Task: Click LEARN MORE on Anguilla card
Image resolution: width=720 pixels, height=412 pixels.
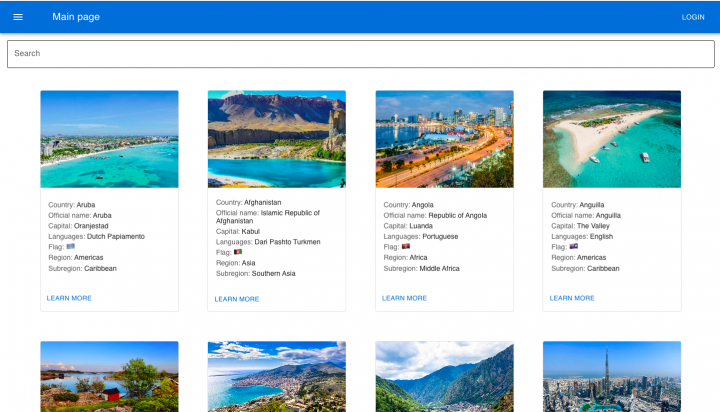Action: [572, 298]
